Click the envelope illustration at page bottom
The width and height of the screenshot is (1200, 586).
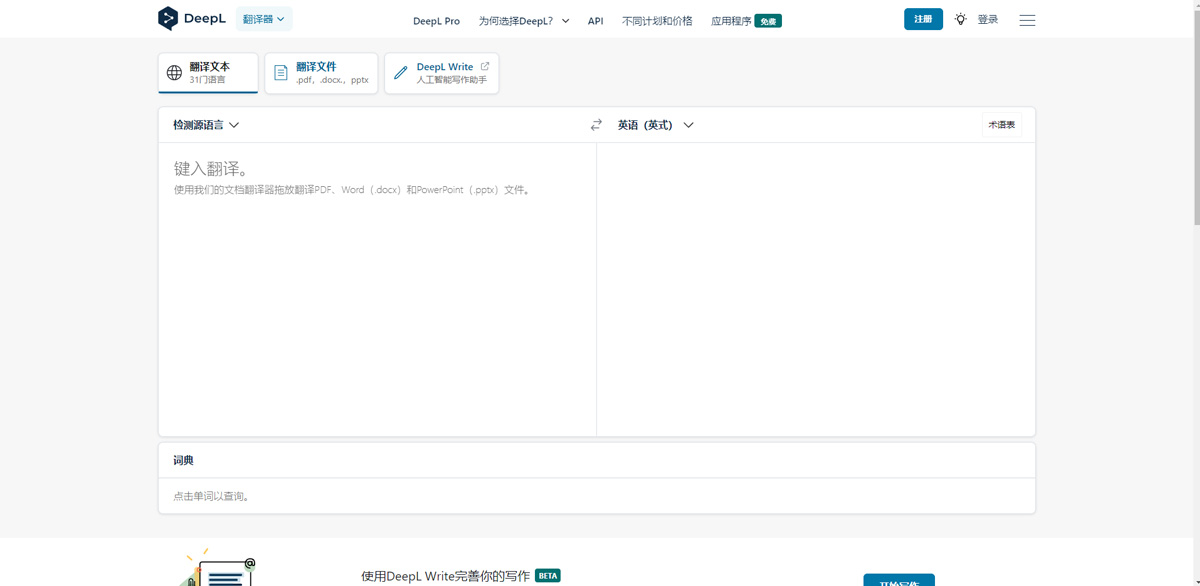click(222, 570)
